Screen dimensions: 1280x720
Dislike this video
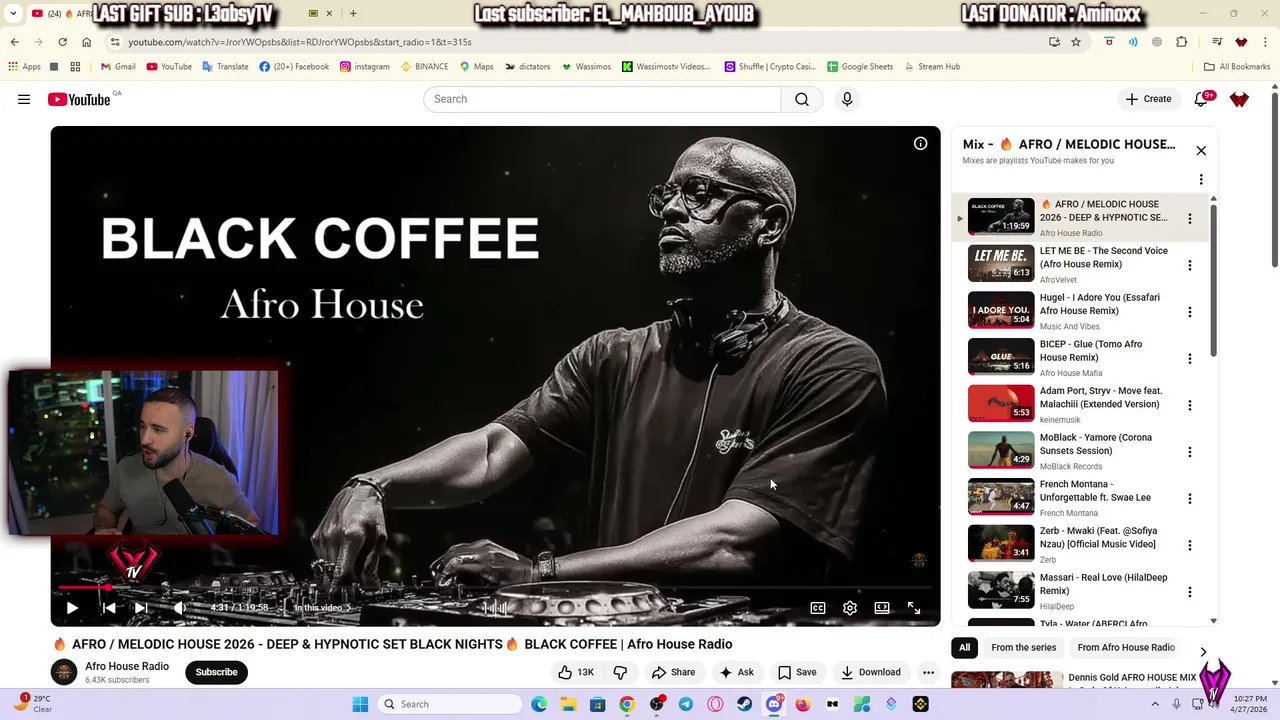(620, 672)
